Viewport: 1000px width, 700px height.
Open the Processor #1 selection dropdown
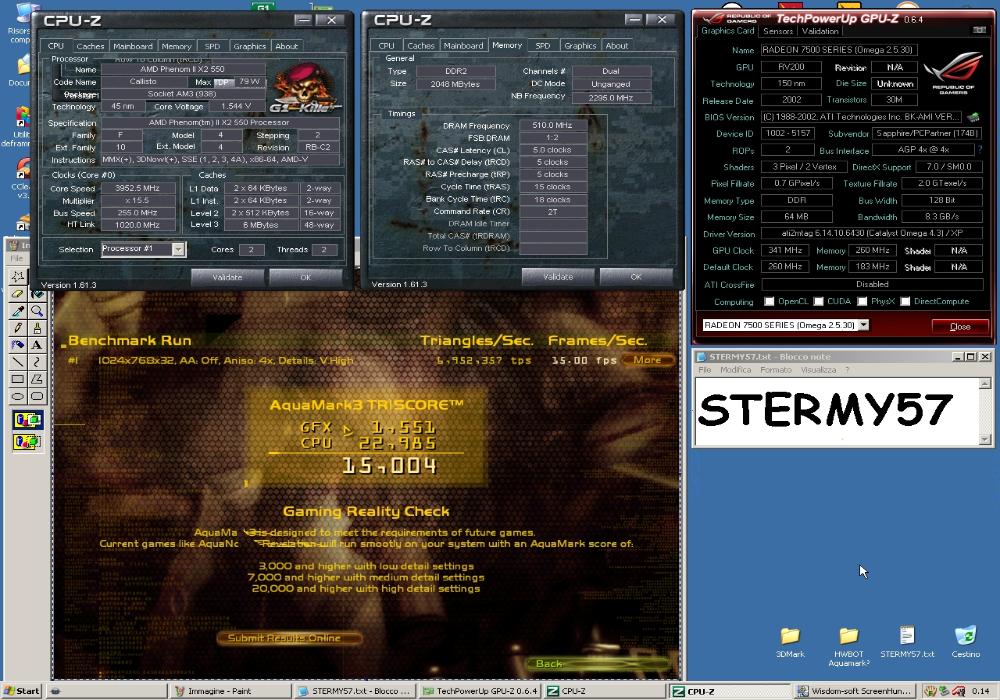coord(179,249)
